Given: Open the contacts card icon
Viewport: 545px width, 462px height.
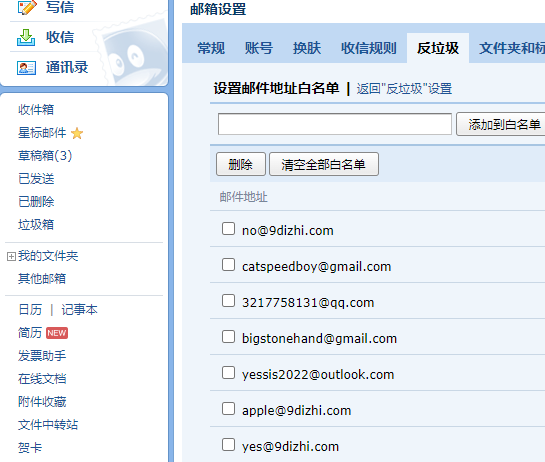Looking at the screenshot, I should (26, 67).
